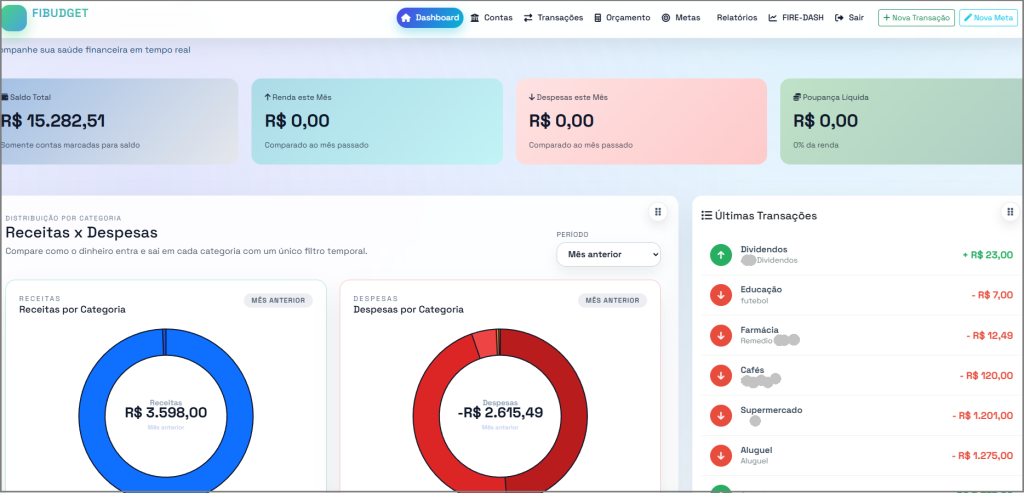The height and width of the screenshot is (493, 1024).
Task: Open the Dashboard tab
Action: 430,18
